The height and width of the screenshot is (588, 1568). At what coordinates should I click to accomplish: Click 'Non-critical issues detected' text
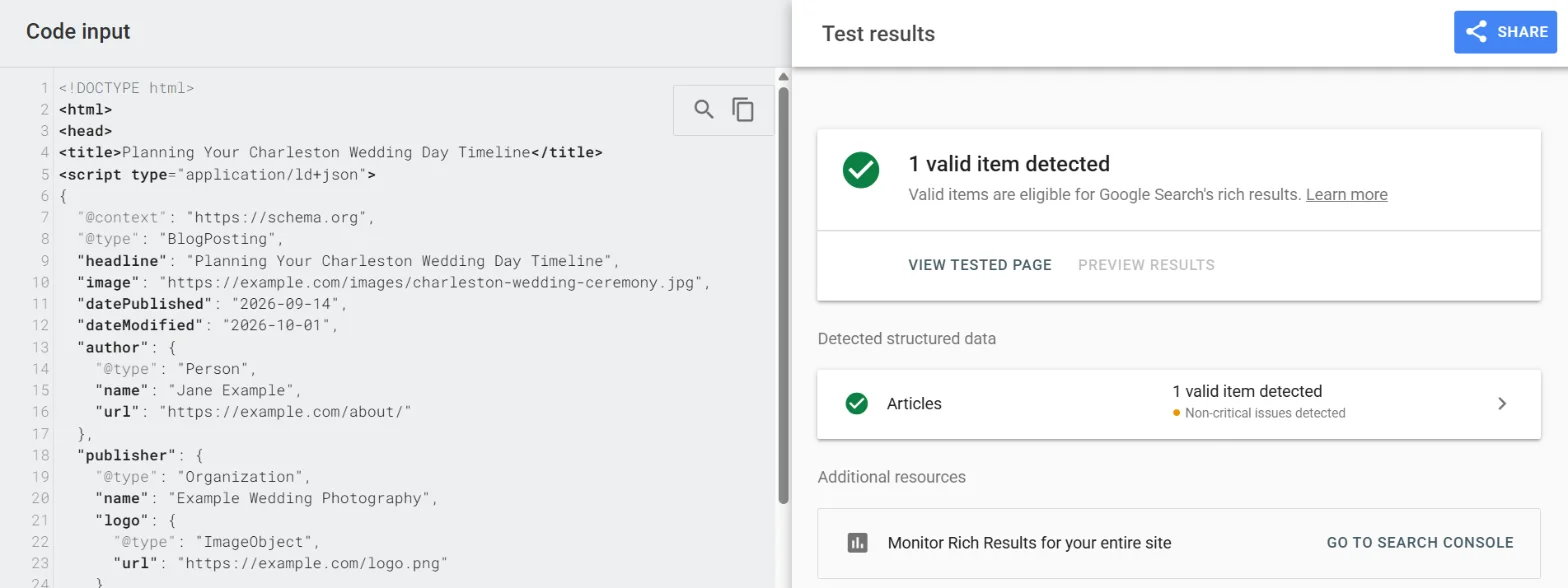tap(1265, 413)
